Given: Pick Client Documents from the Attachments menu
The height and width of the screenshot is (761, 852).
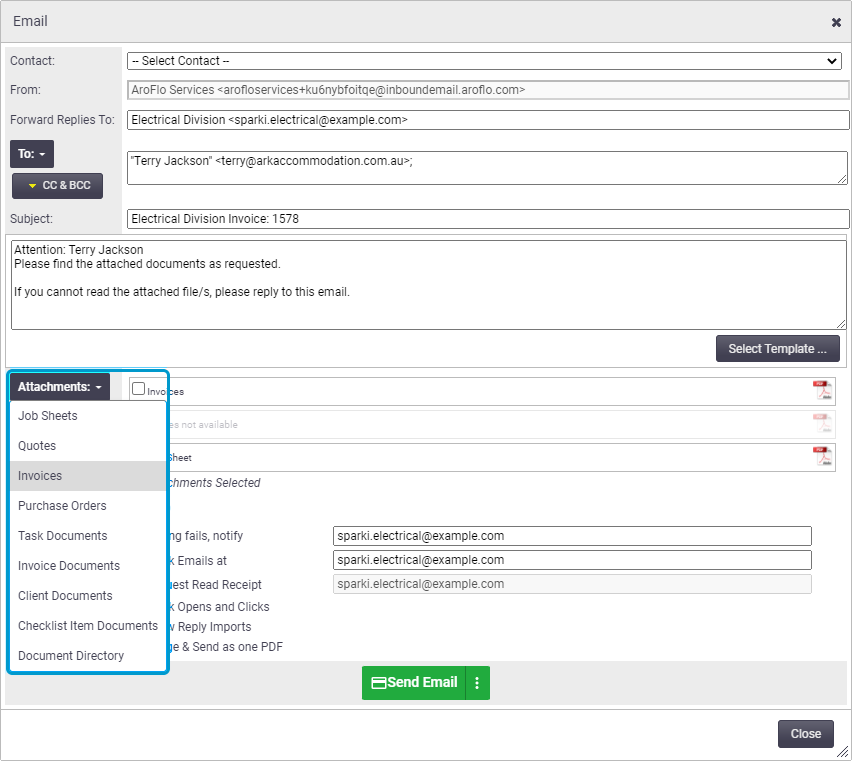Looking at the screenshot, I should (x=88, y=596).
